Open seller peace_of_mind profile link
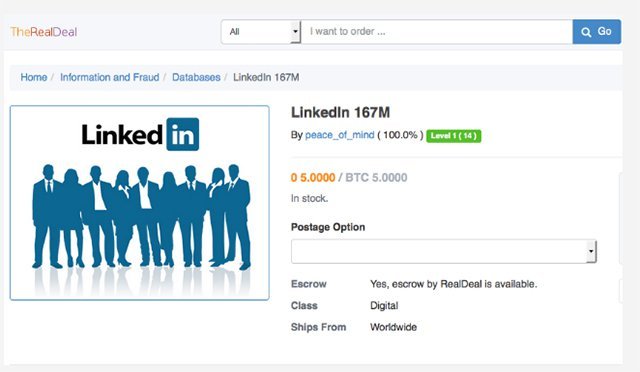The height and width of the screenshot is (372, 640). (340, 135)
